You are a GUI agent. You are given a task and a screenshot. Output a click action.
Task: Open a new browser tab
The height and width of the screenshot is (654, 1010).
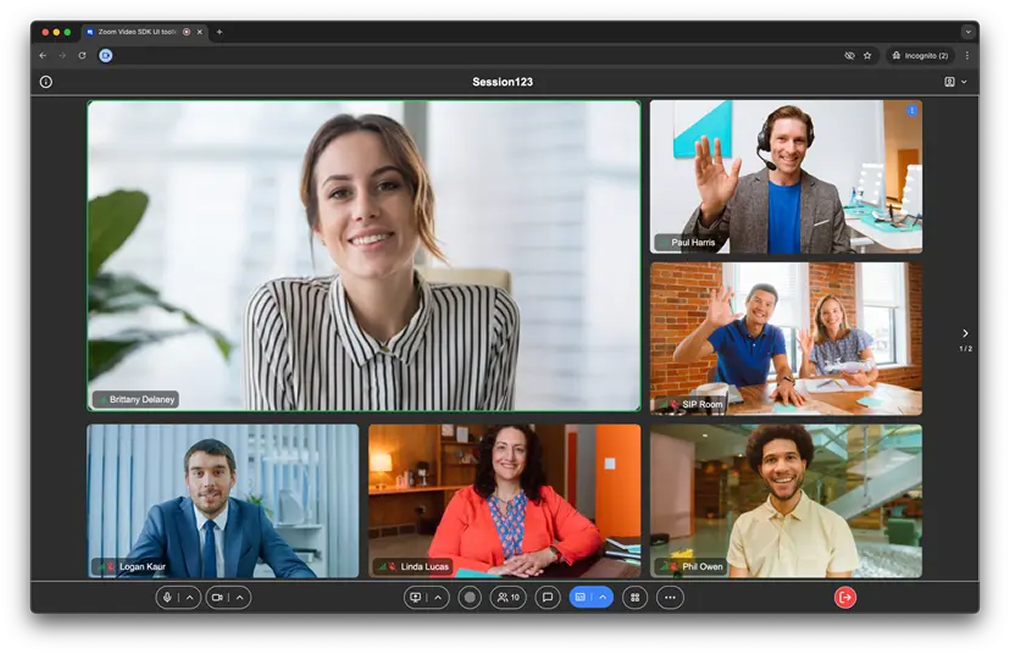[220, 32]
